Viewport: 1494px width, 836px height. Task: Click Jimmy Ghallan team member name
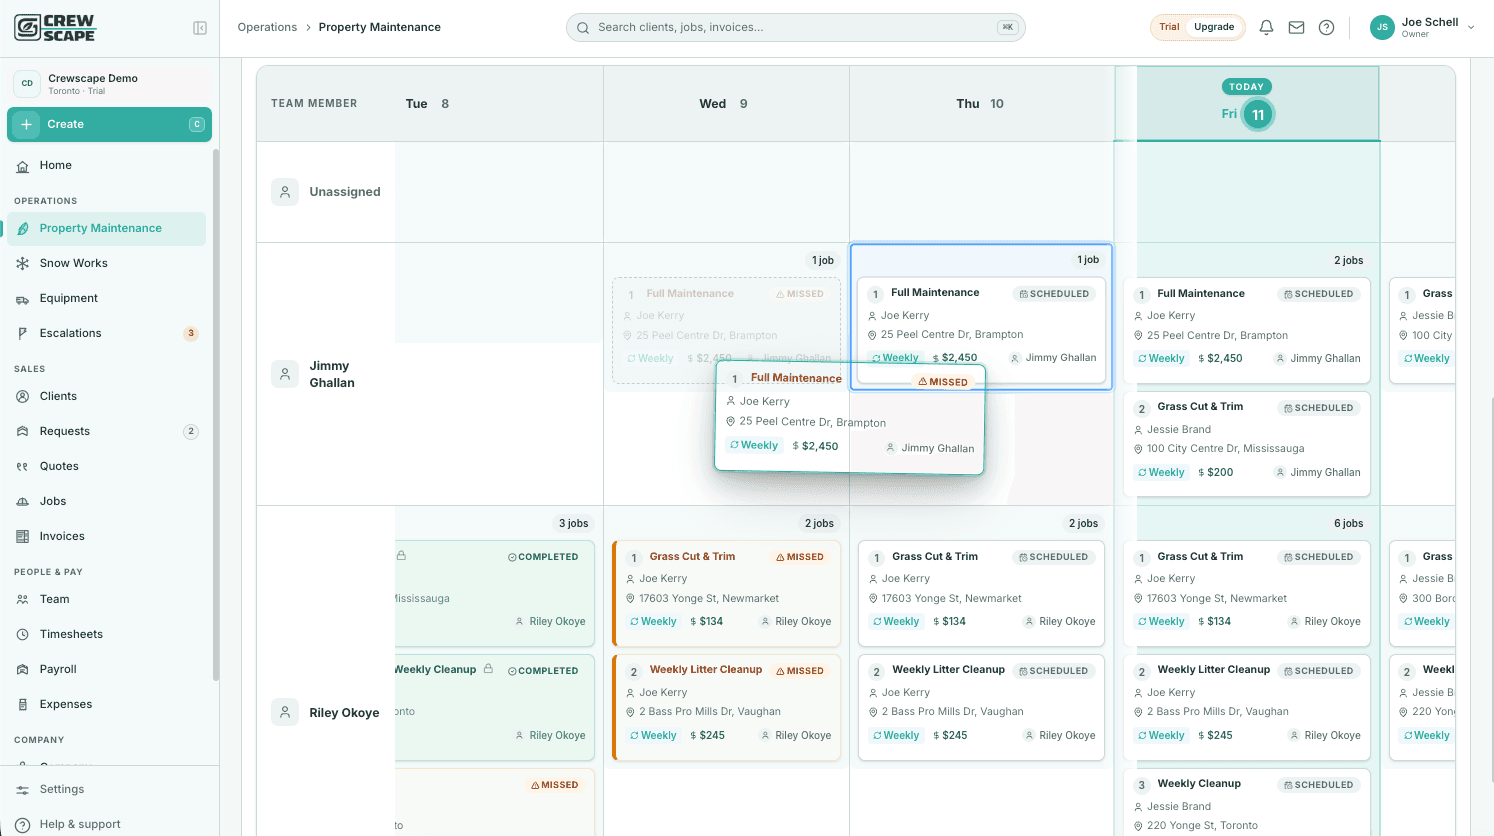(332, 374)
